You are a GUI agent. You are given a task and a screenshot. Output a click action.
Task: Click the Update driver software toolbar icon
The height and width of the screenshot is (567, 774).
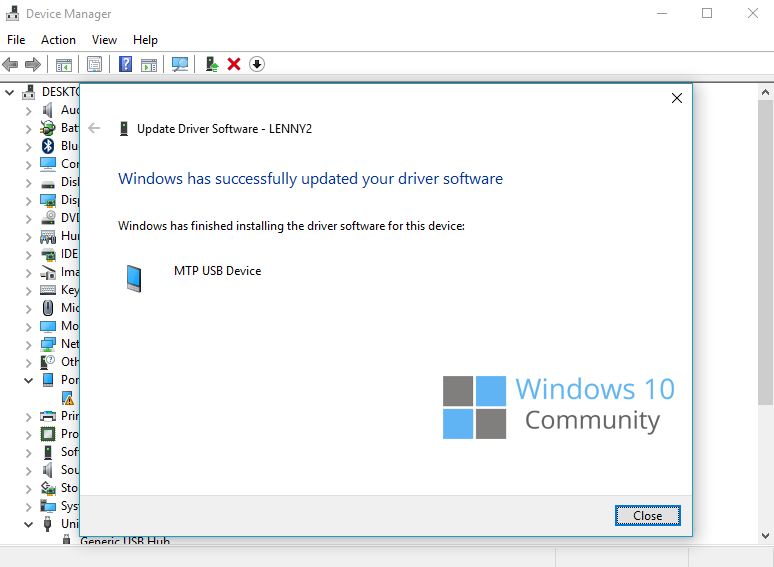212,64
